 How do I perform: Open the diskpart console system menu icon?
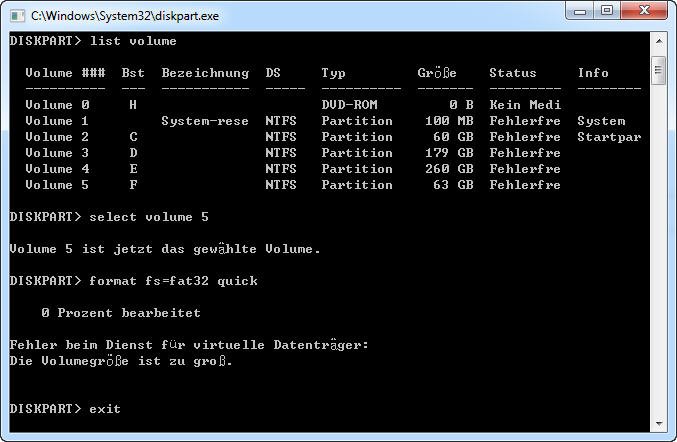pyautogui.click(x=17, y=15)
